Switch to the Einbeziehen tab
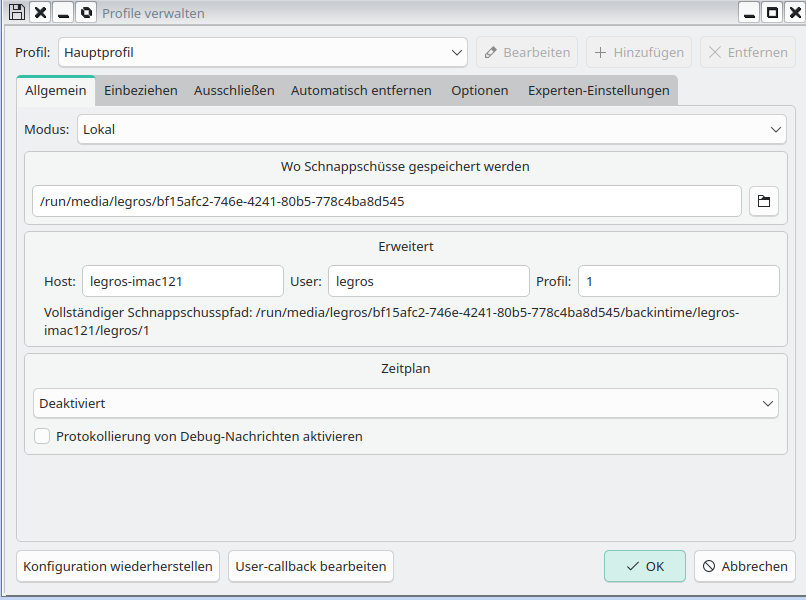 (141, 90)
